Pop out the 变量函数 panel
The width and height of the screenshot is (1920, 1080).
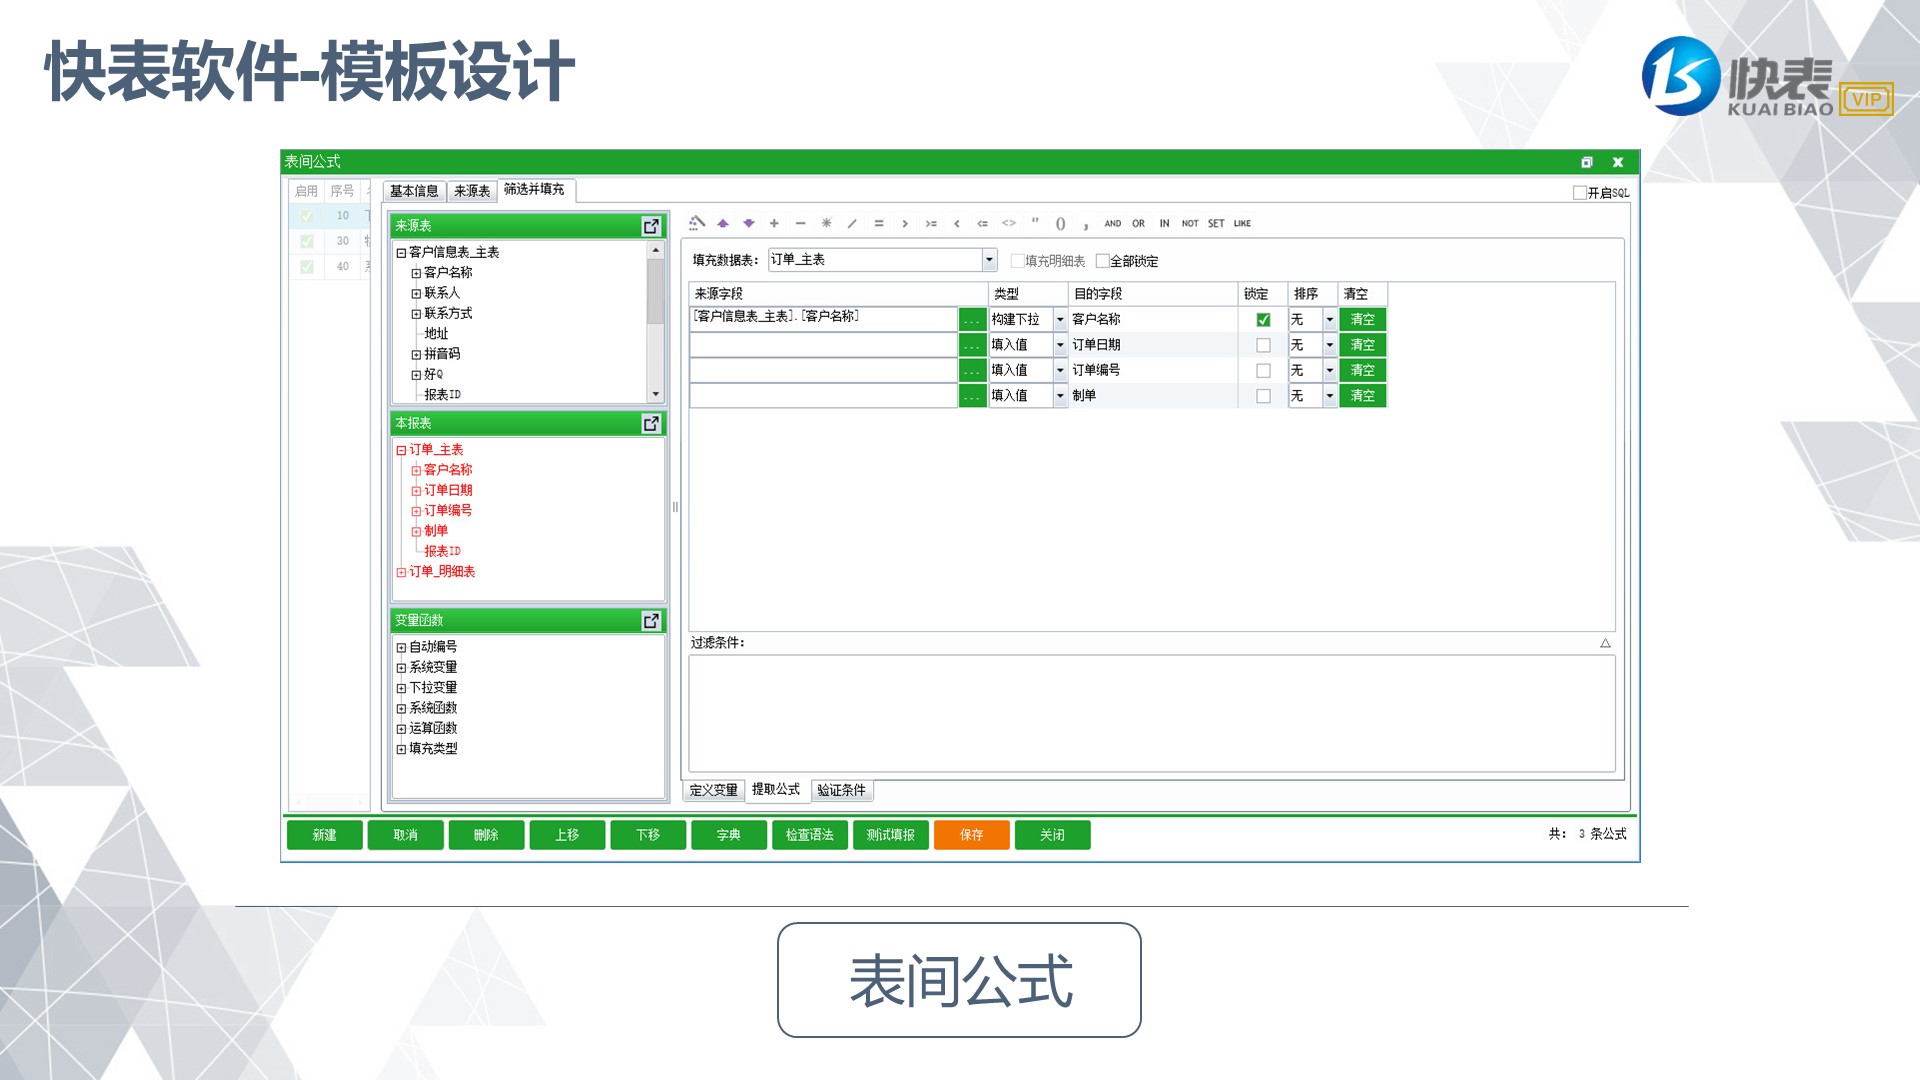coord(651,621)
